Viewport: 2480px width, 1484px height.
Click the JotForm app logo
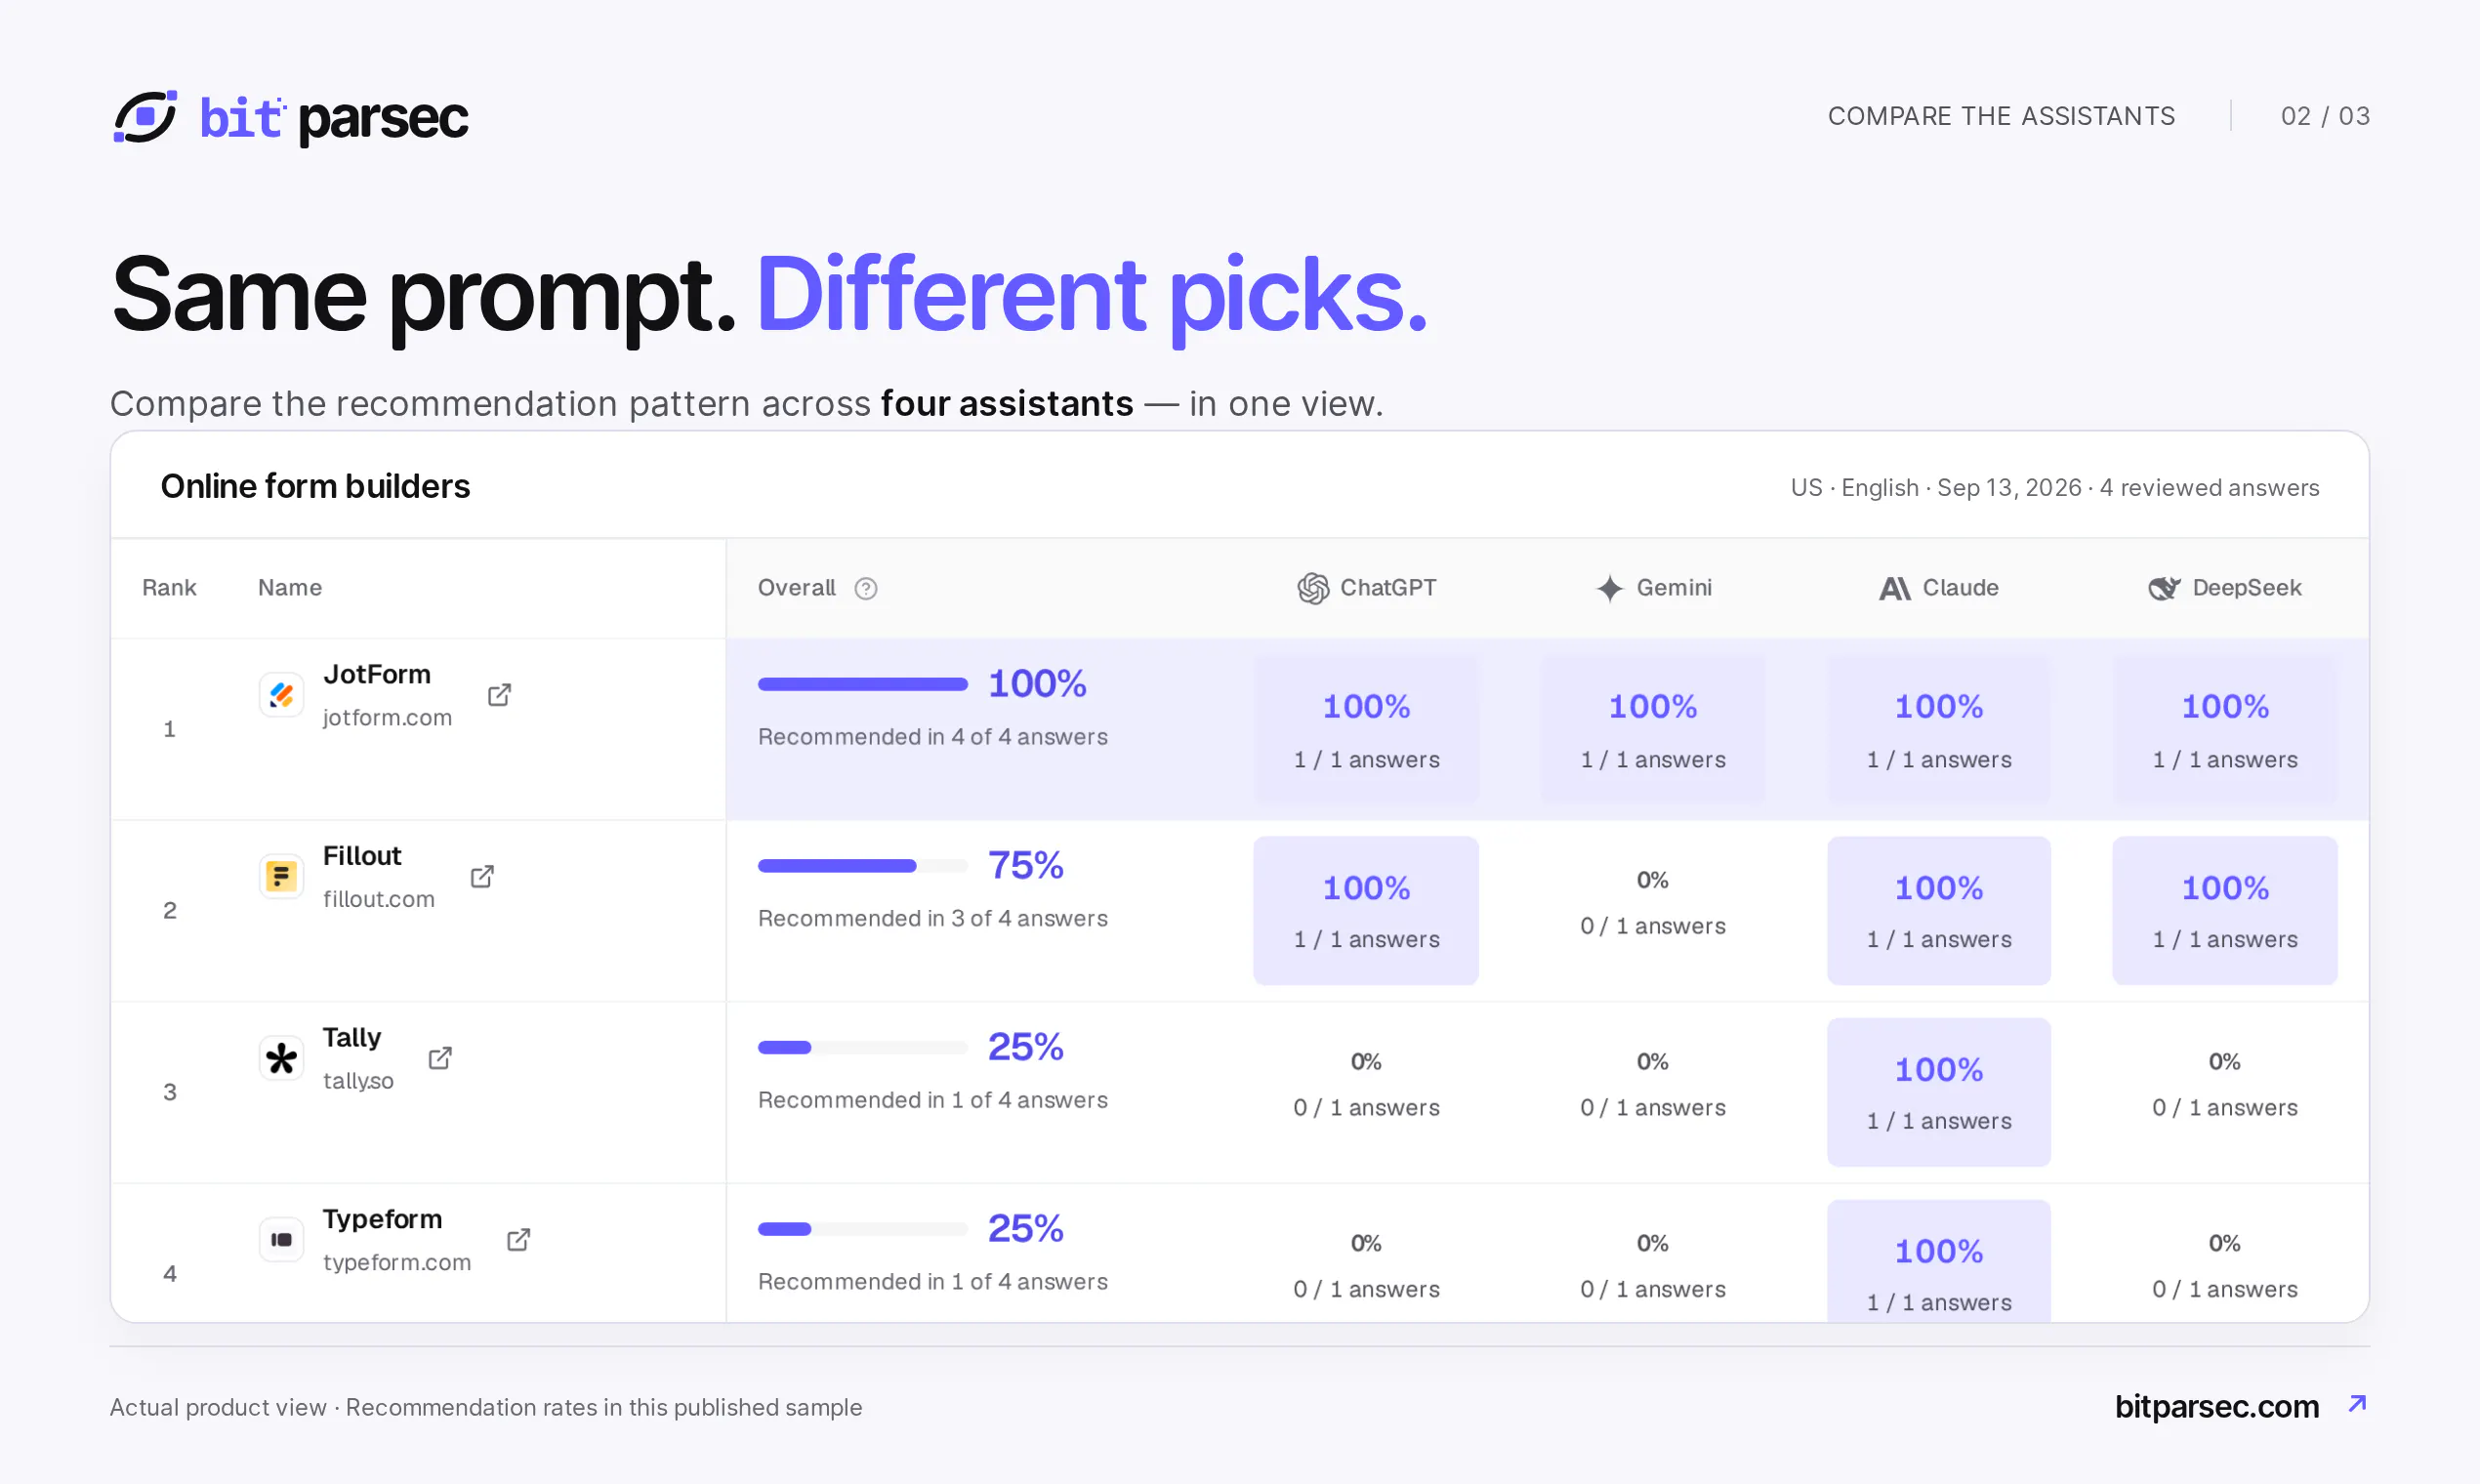pyautogui.click(x=282, y=695)
